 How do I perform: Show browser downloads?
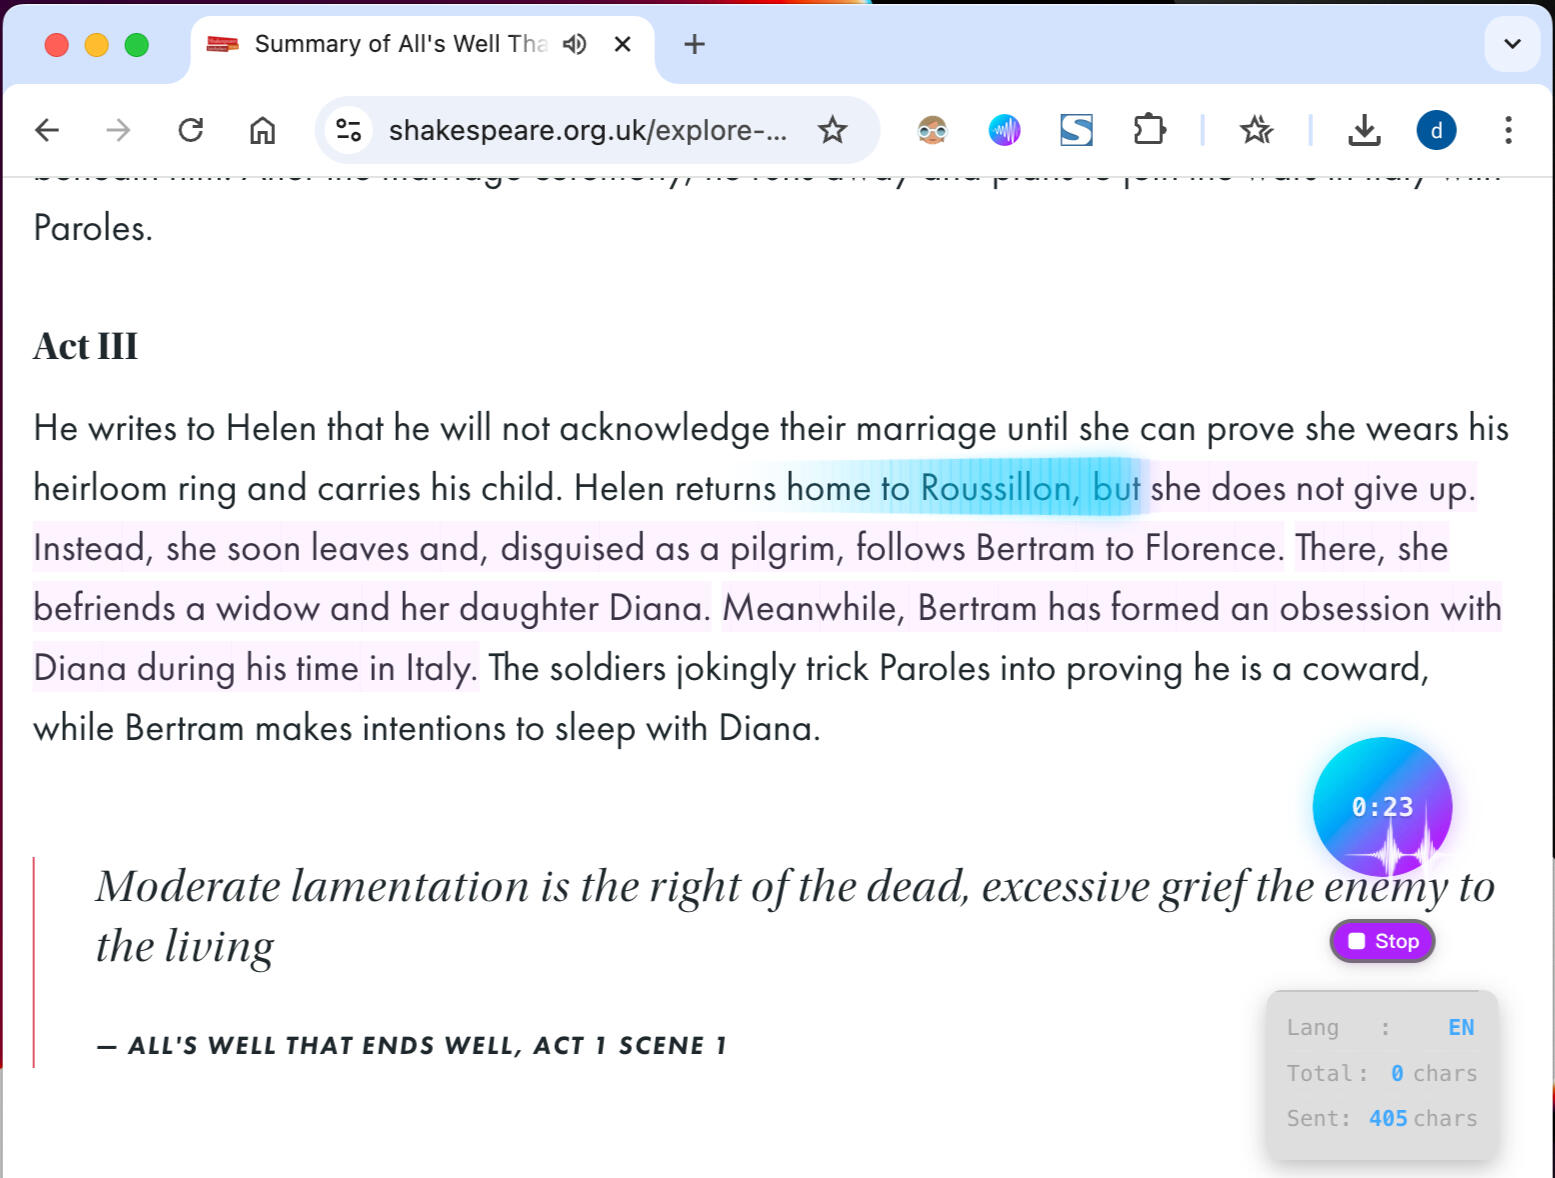(x=1364, y=130)
